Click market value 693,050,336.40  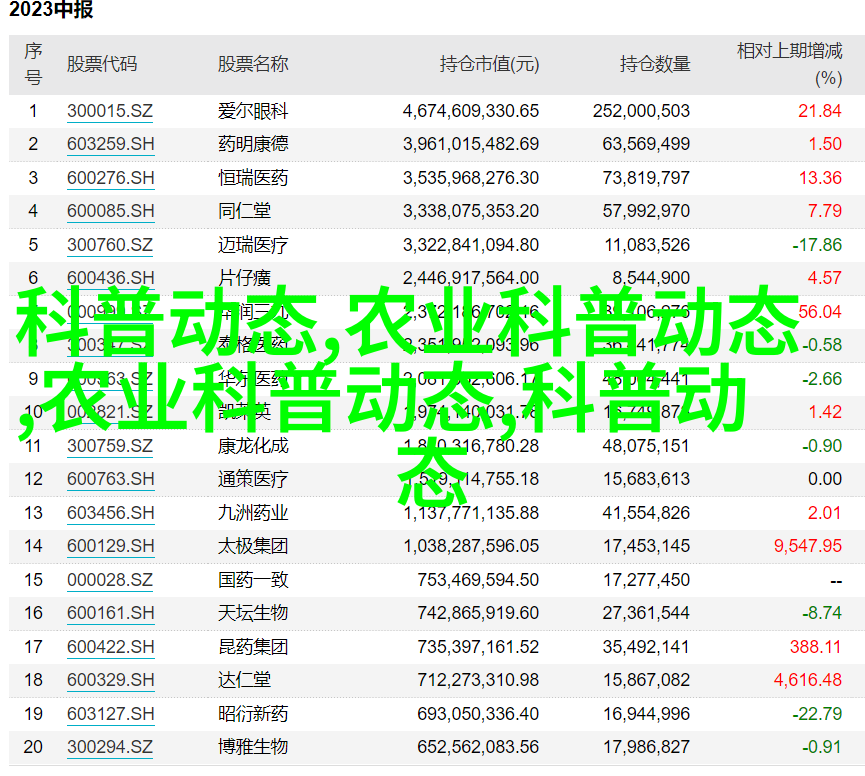click(x=478, y=714)
